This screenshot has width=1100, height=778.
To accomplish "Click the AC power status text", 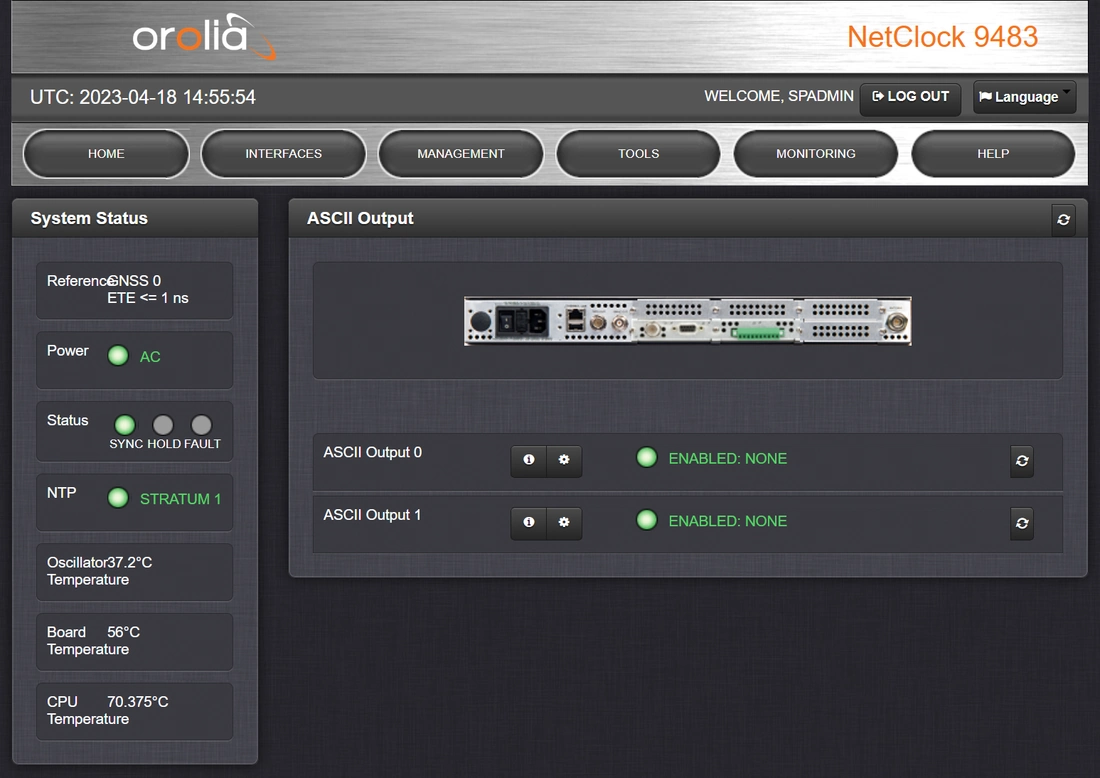I will tap(150, 357).
